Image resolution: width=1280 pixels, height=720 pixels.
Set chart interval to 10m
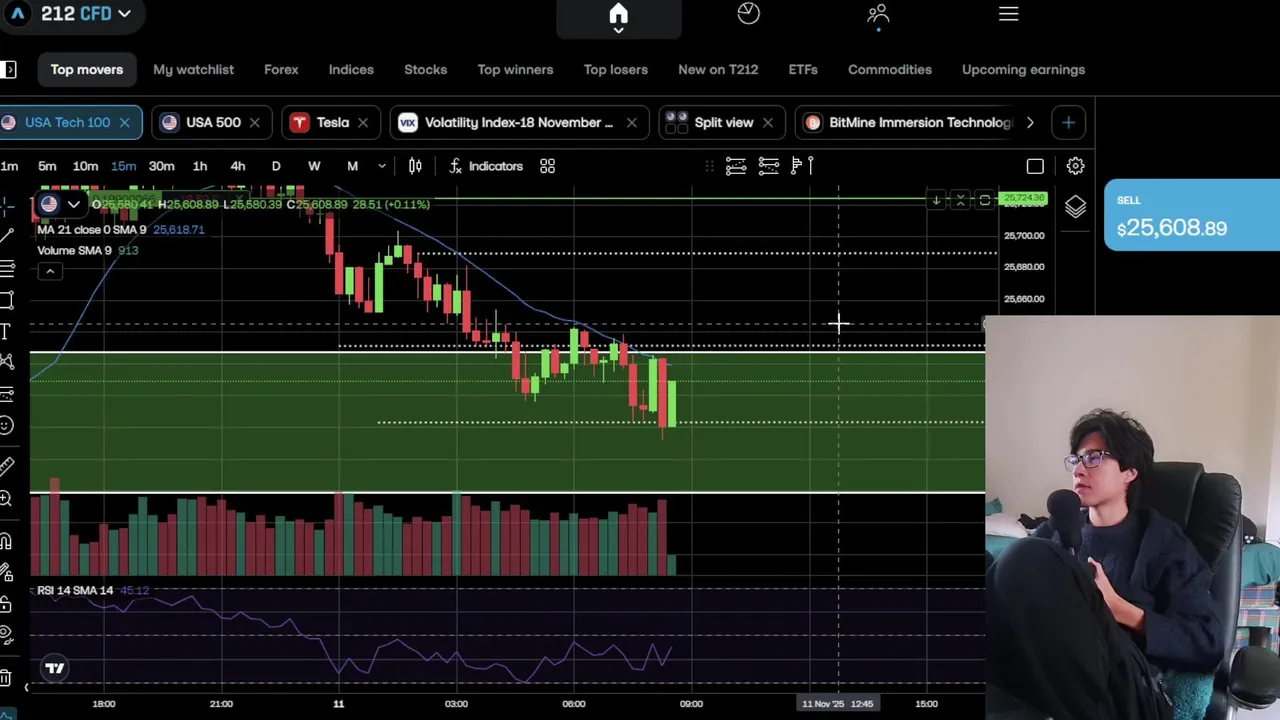(85, 166)
